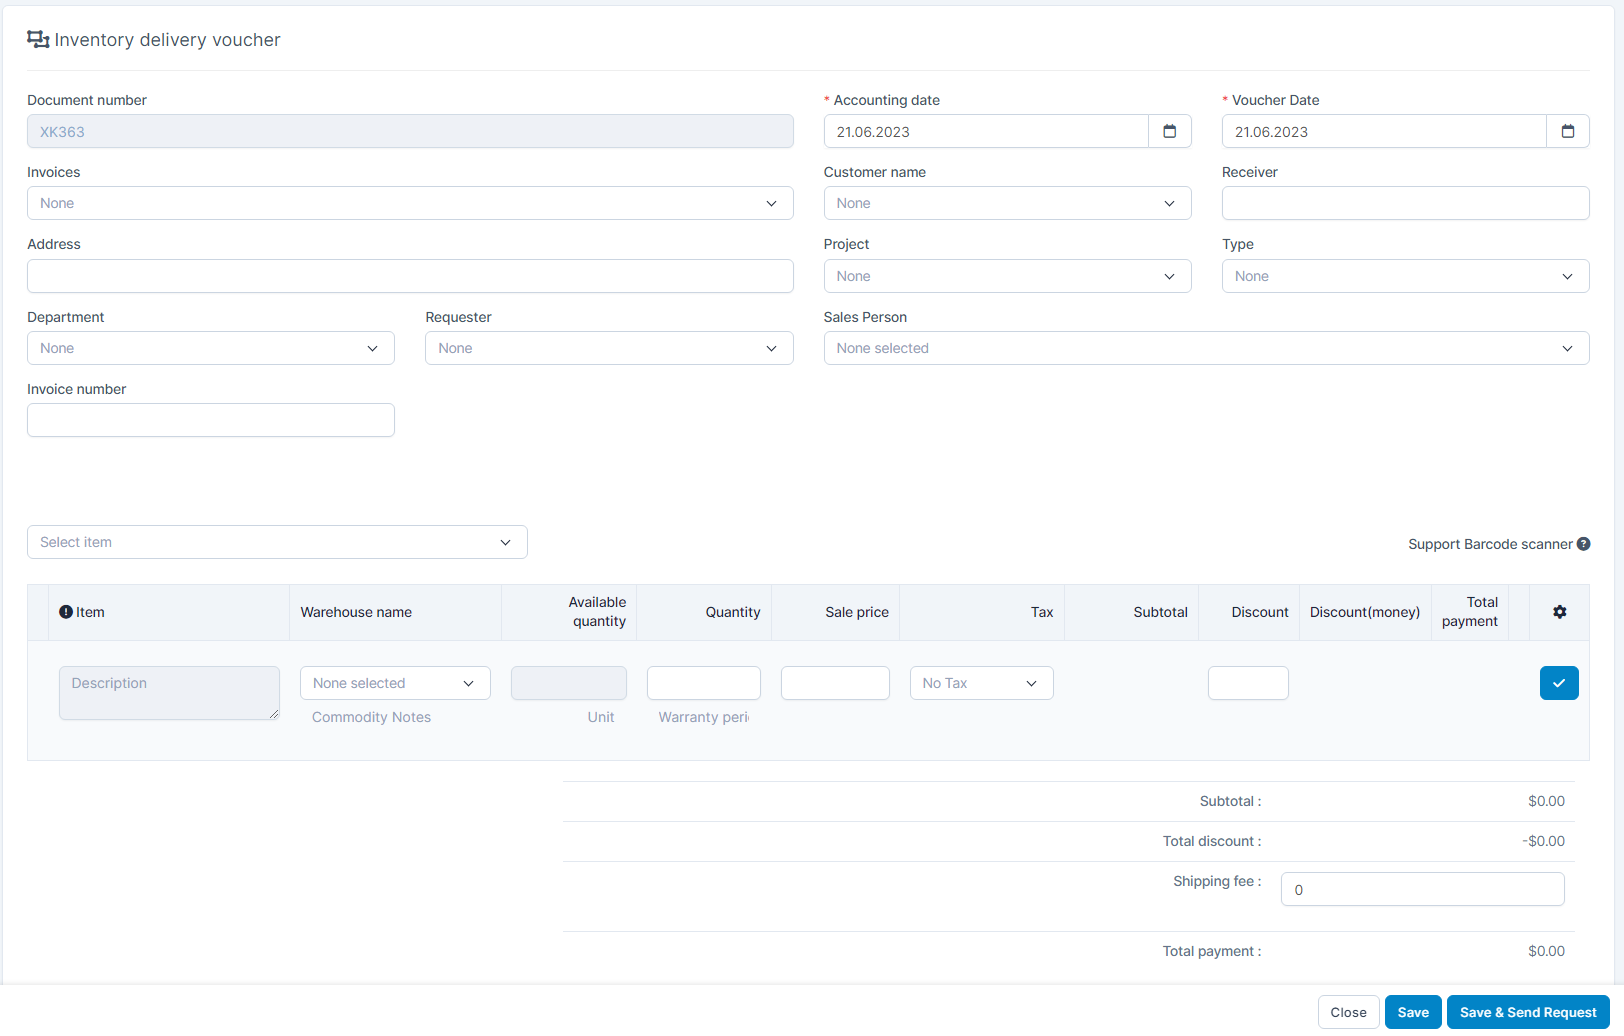
Task: Open the Project dropdown
Action: 1006,276
